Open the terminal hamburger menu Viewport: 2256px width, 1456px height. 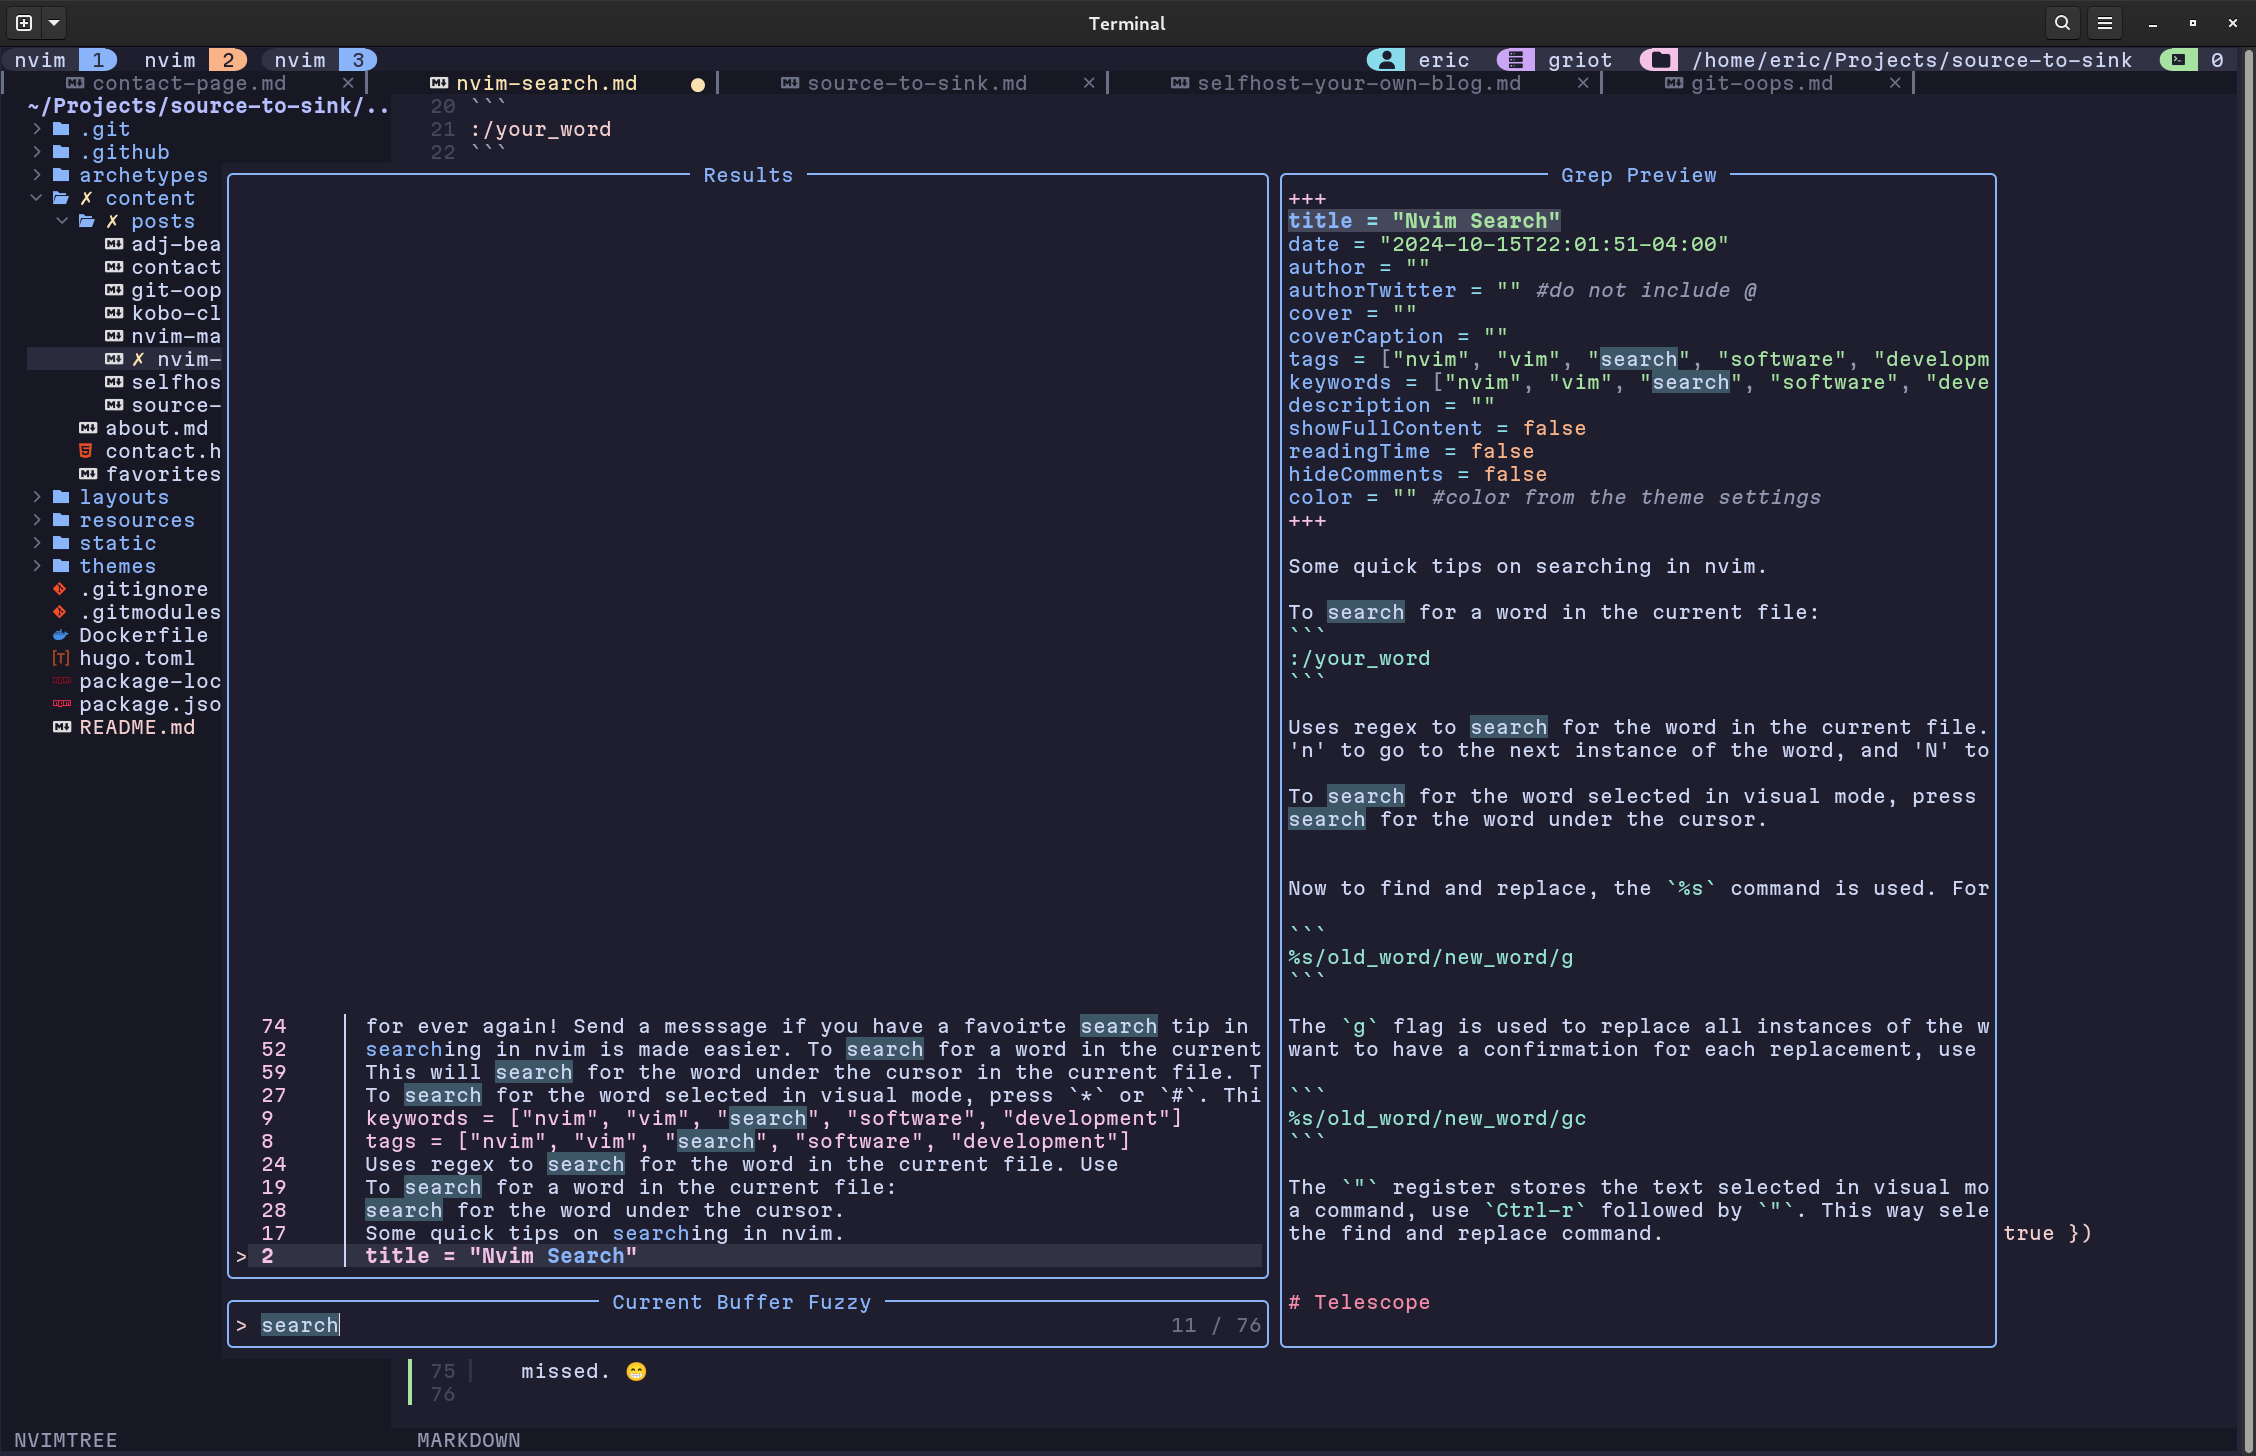(x=2105, y=22)
